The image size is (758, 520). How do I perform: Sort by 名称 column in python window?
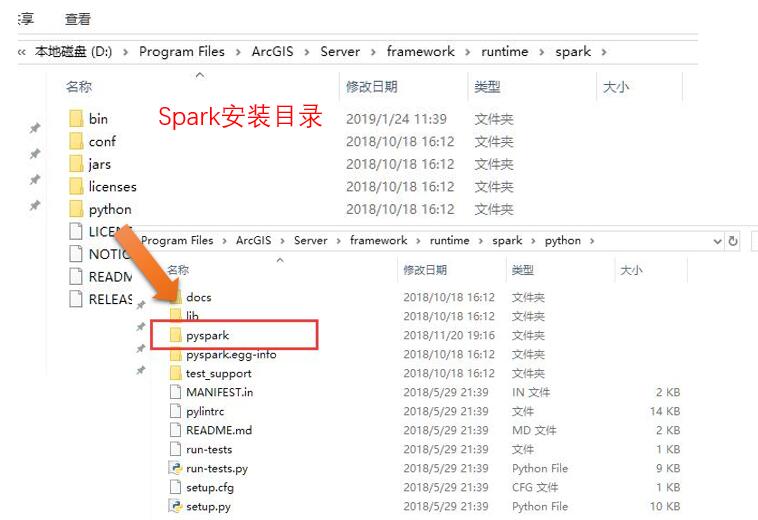pos(178,270)
